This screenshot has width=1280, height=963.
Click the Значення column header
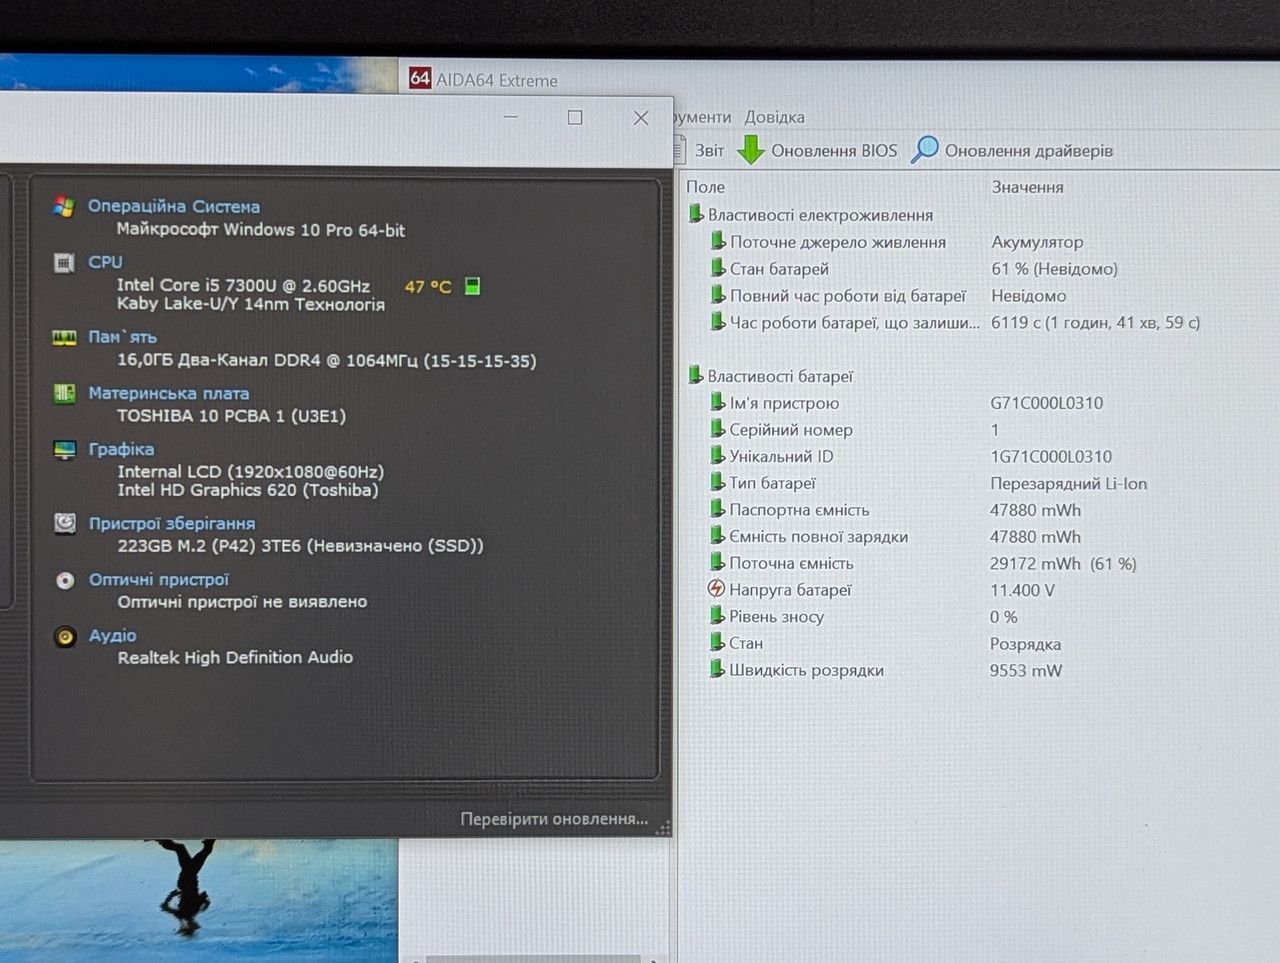pos(1027,187)
